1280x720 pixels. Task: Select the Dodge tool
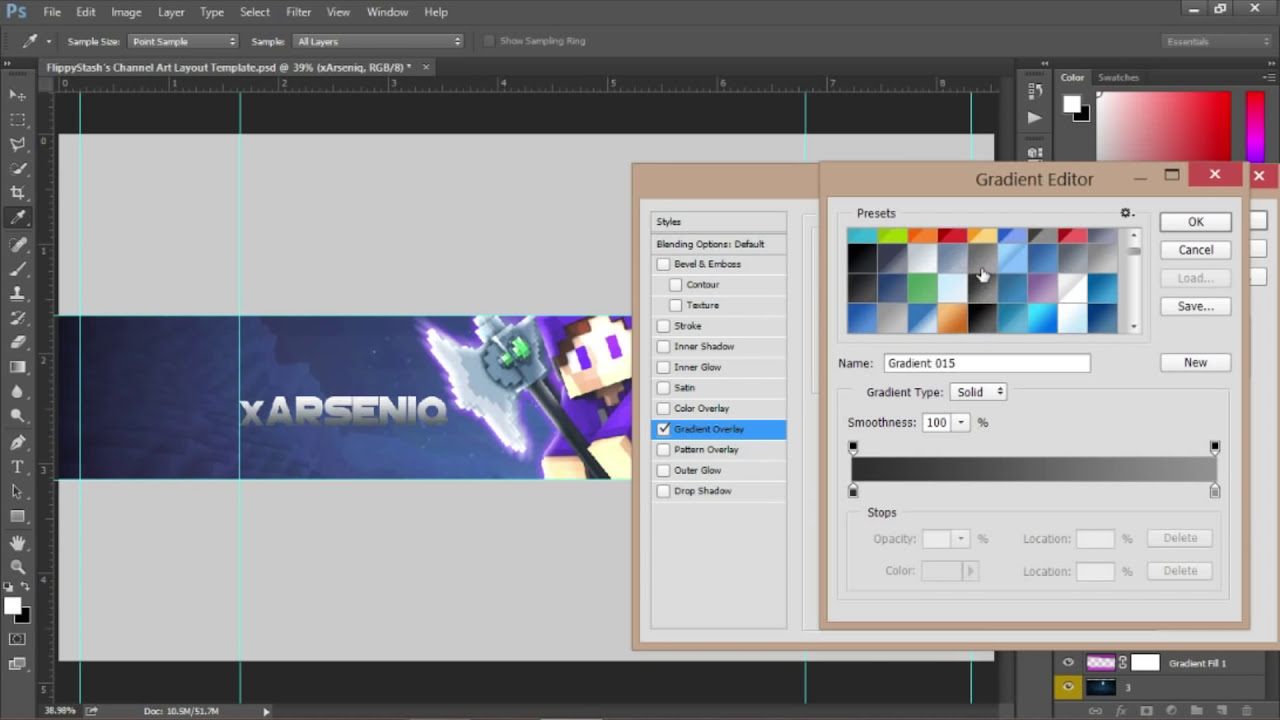pos(17,416)
